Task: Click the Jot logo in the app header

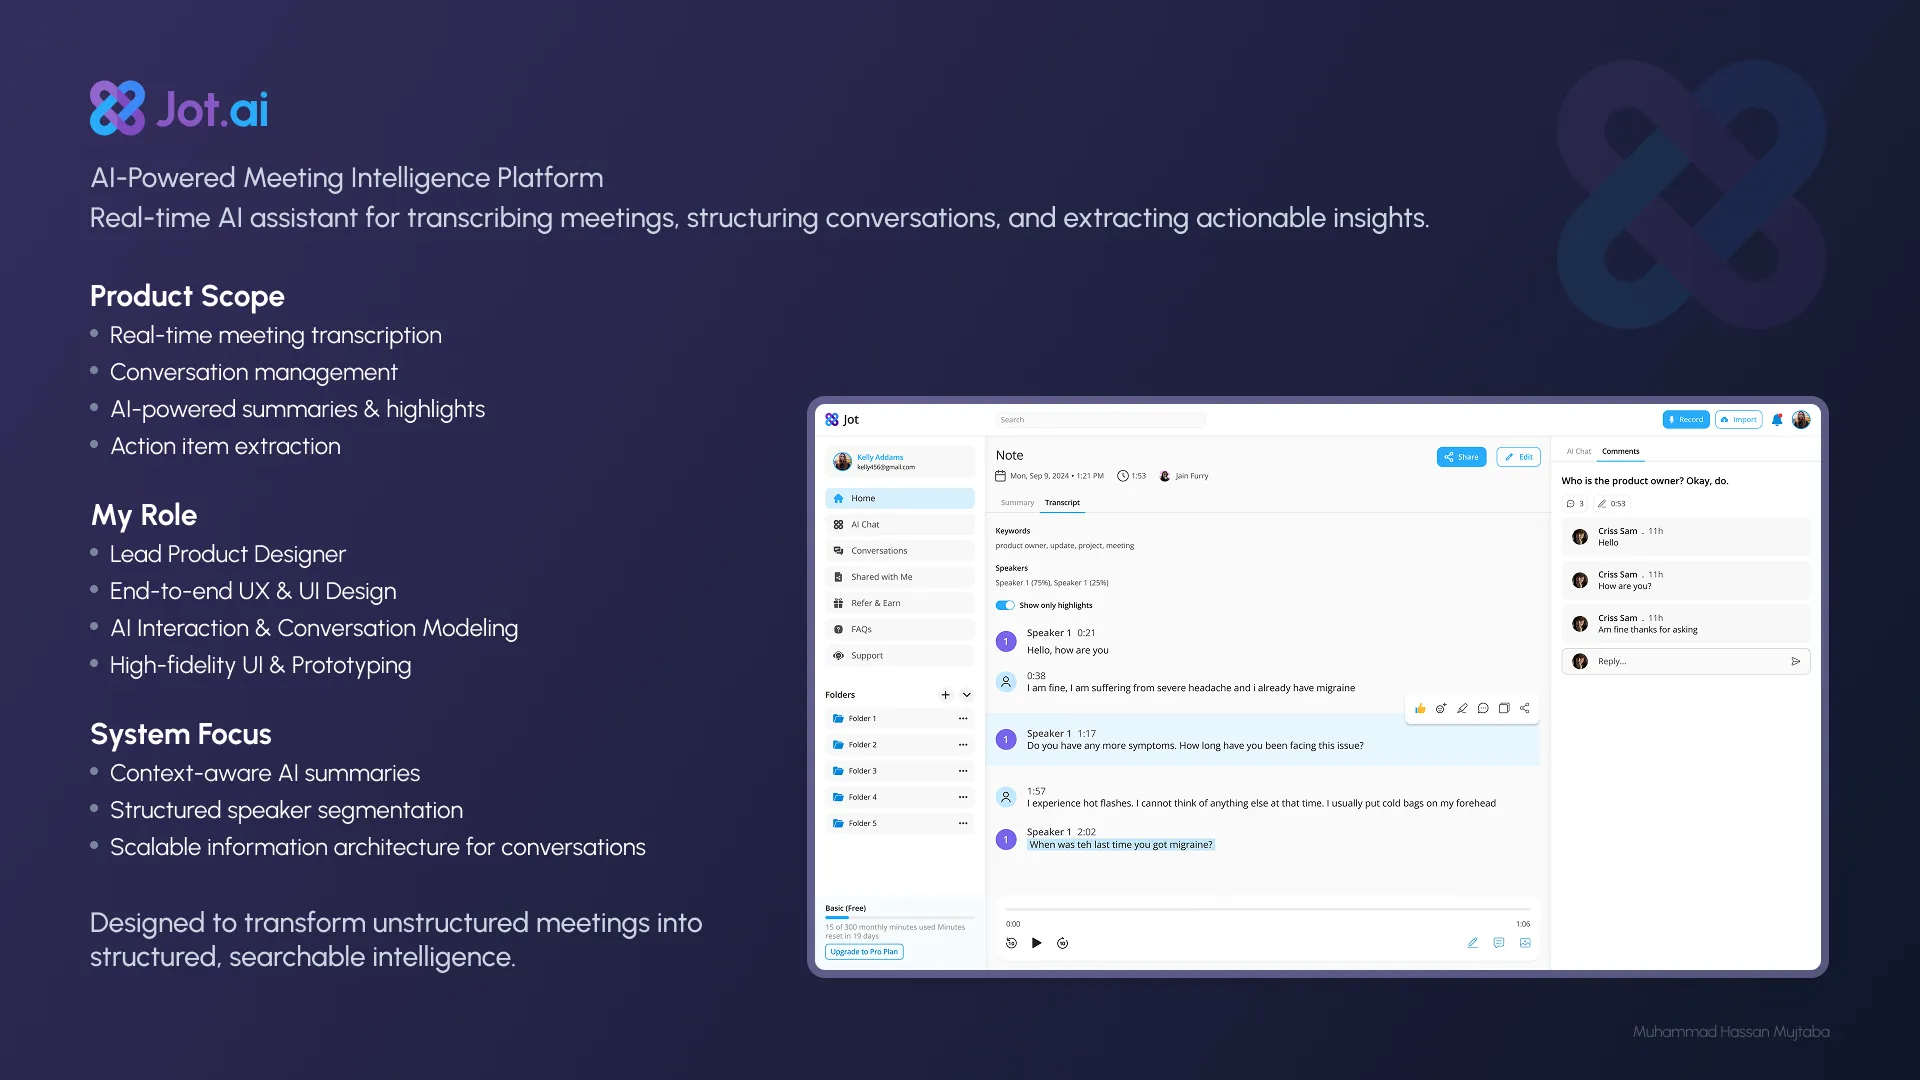Action: (x=842, y=420)
